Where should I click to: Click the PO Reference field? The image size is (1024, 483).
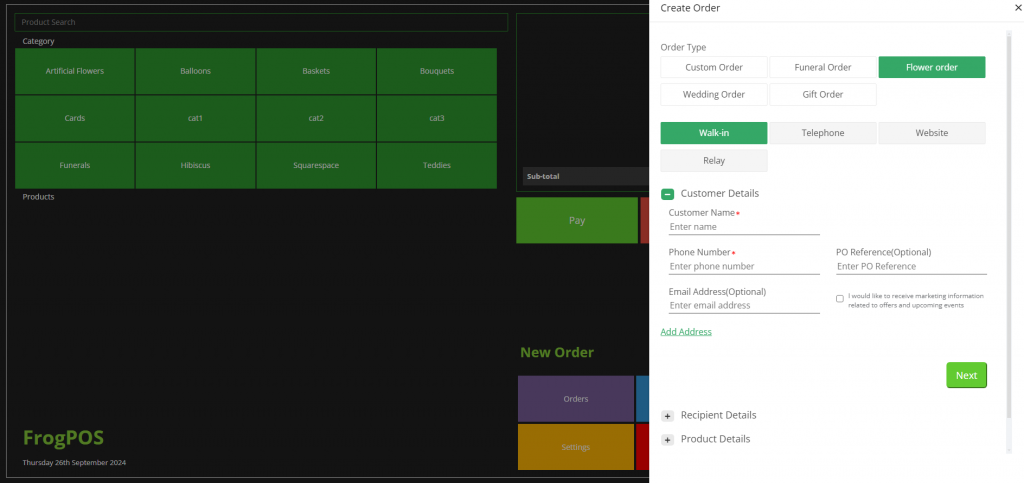(911, 267)
